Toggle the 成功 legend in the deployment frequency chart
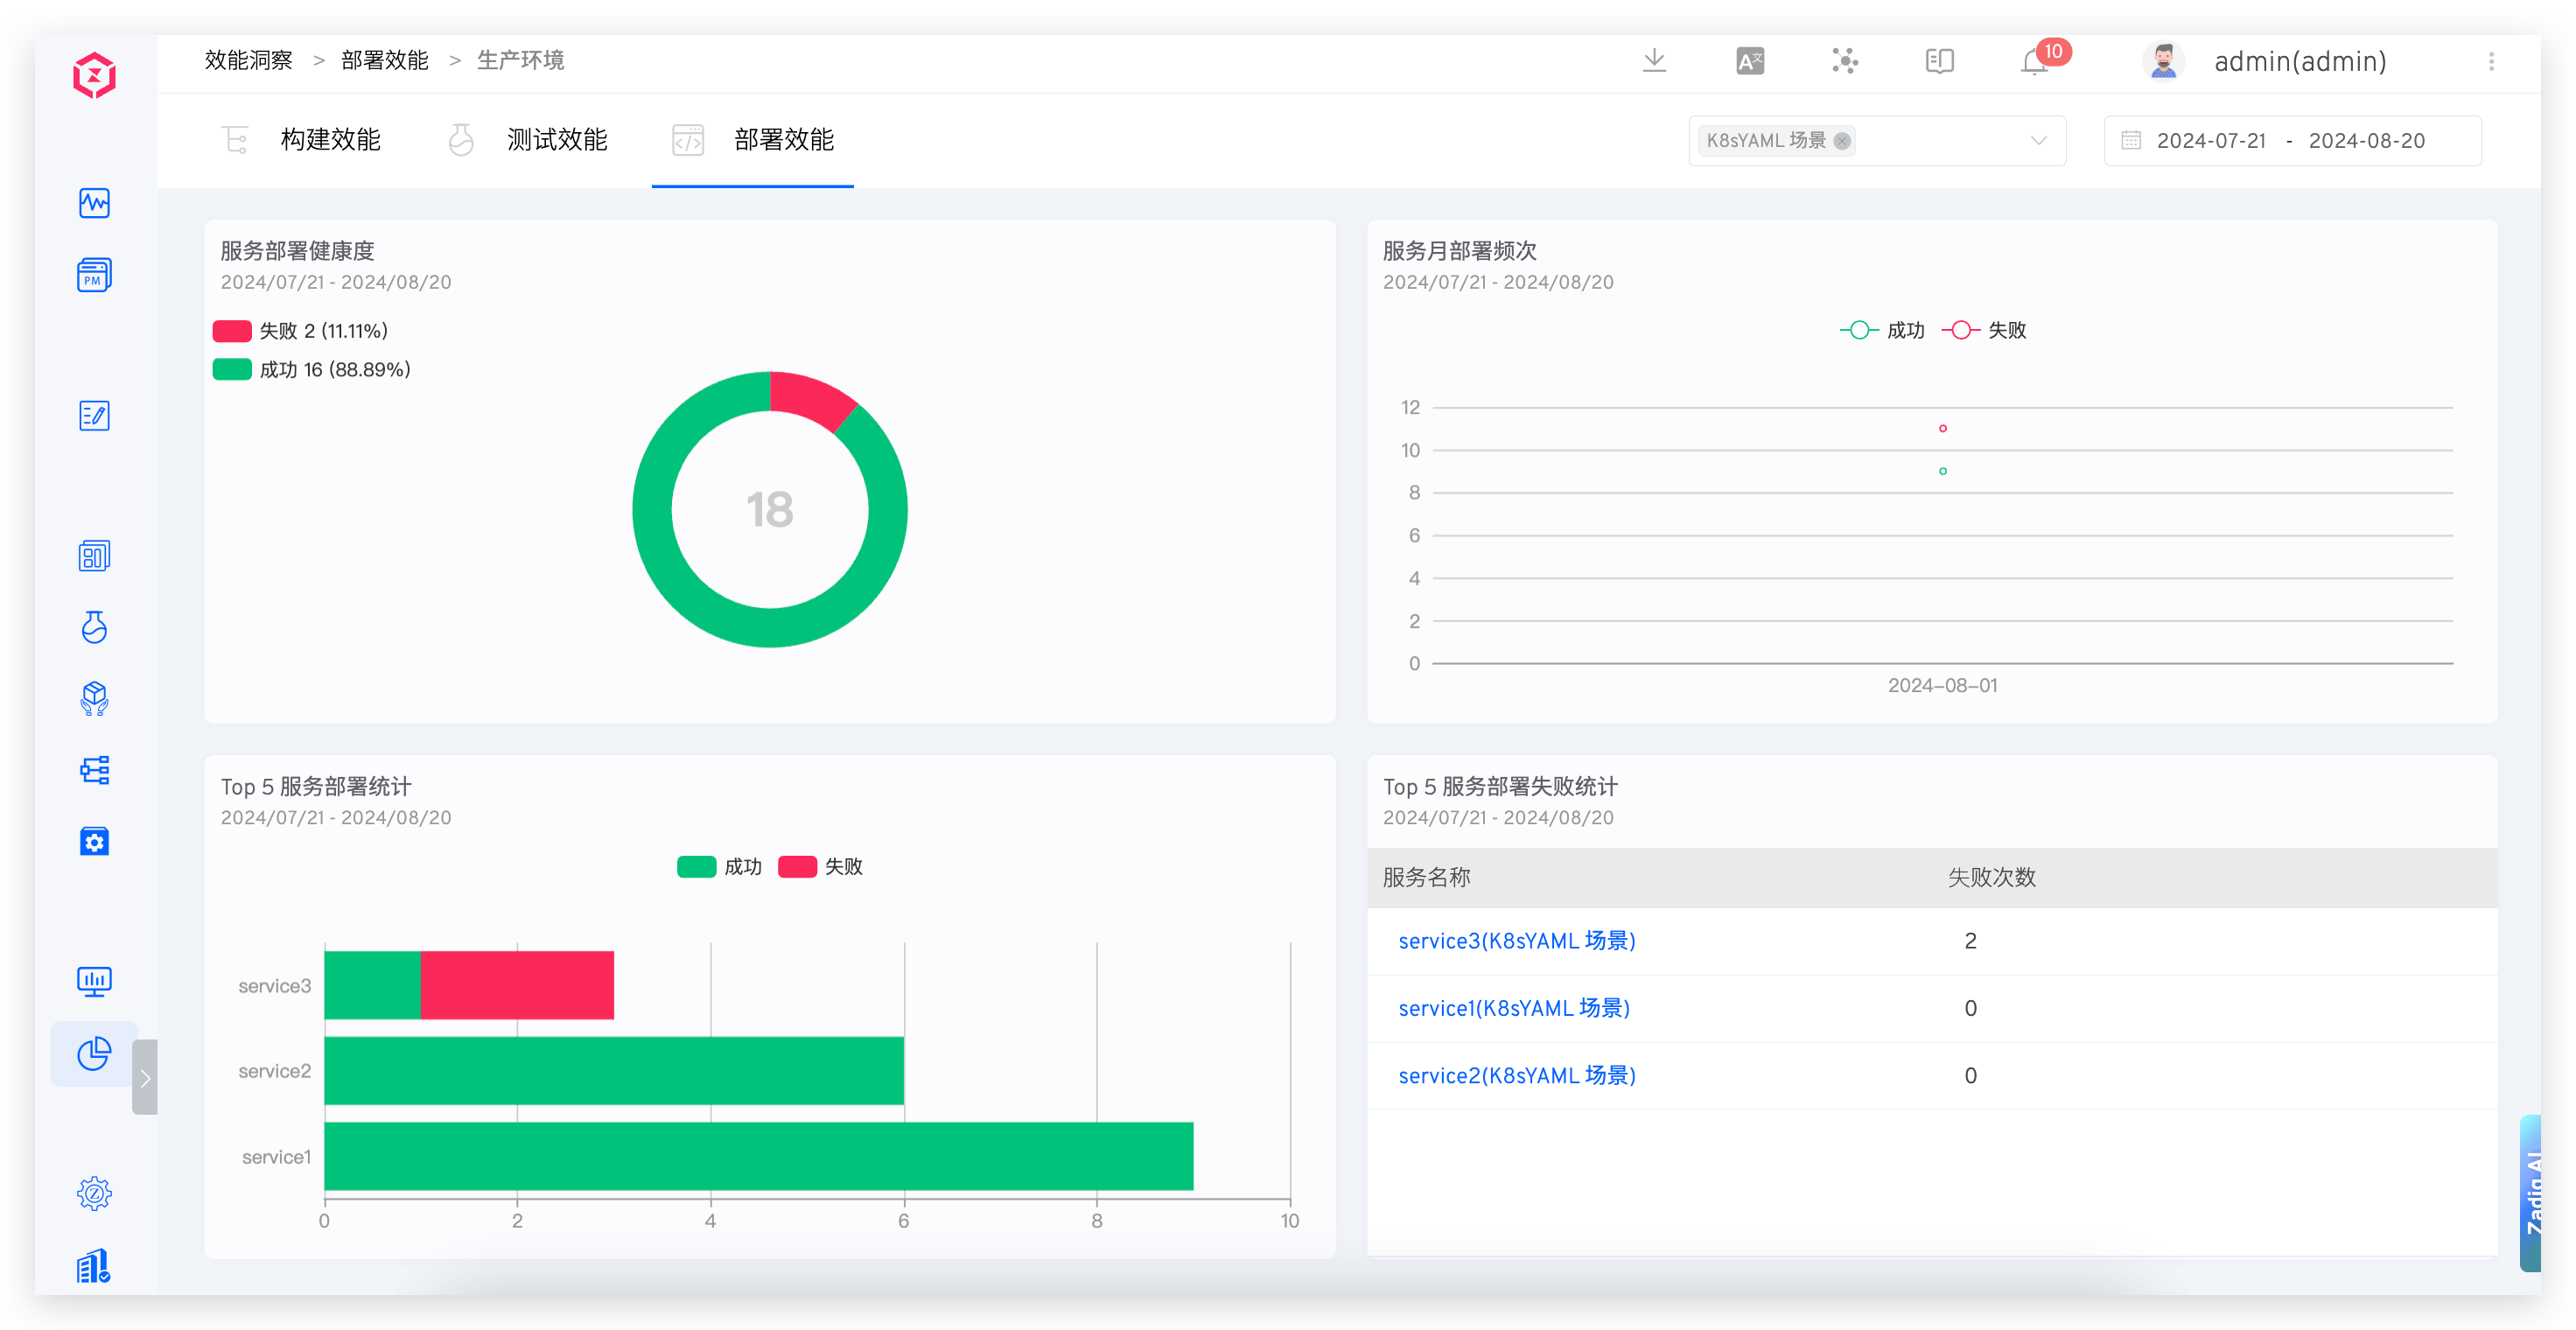Screen dimensions: 2576x1330 1881,329
